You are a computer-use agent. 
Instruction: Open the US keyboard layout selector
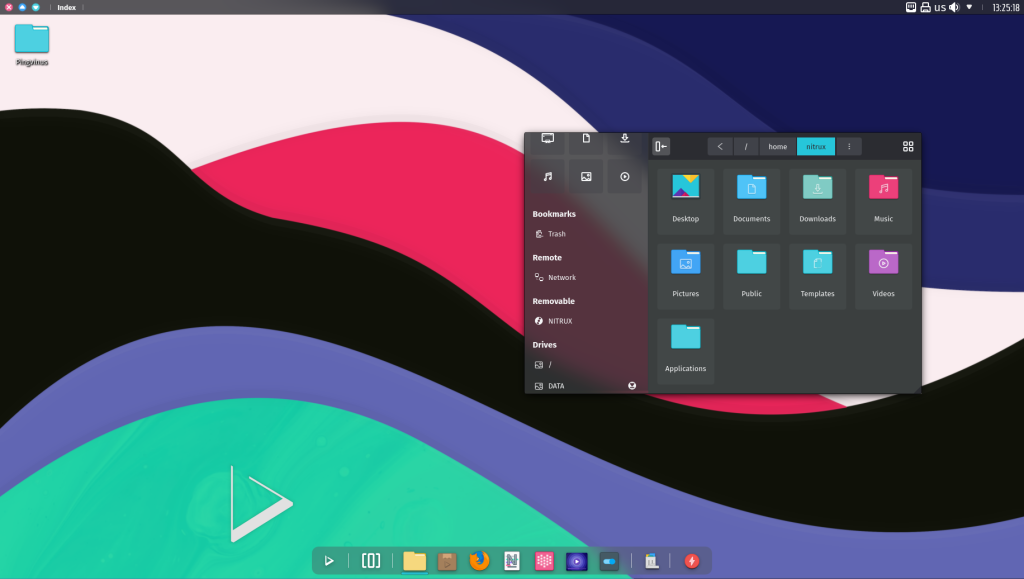click(x=940, y=7)
